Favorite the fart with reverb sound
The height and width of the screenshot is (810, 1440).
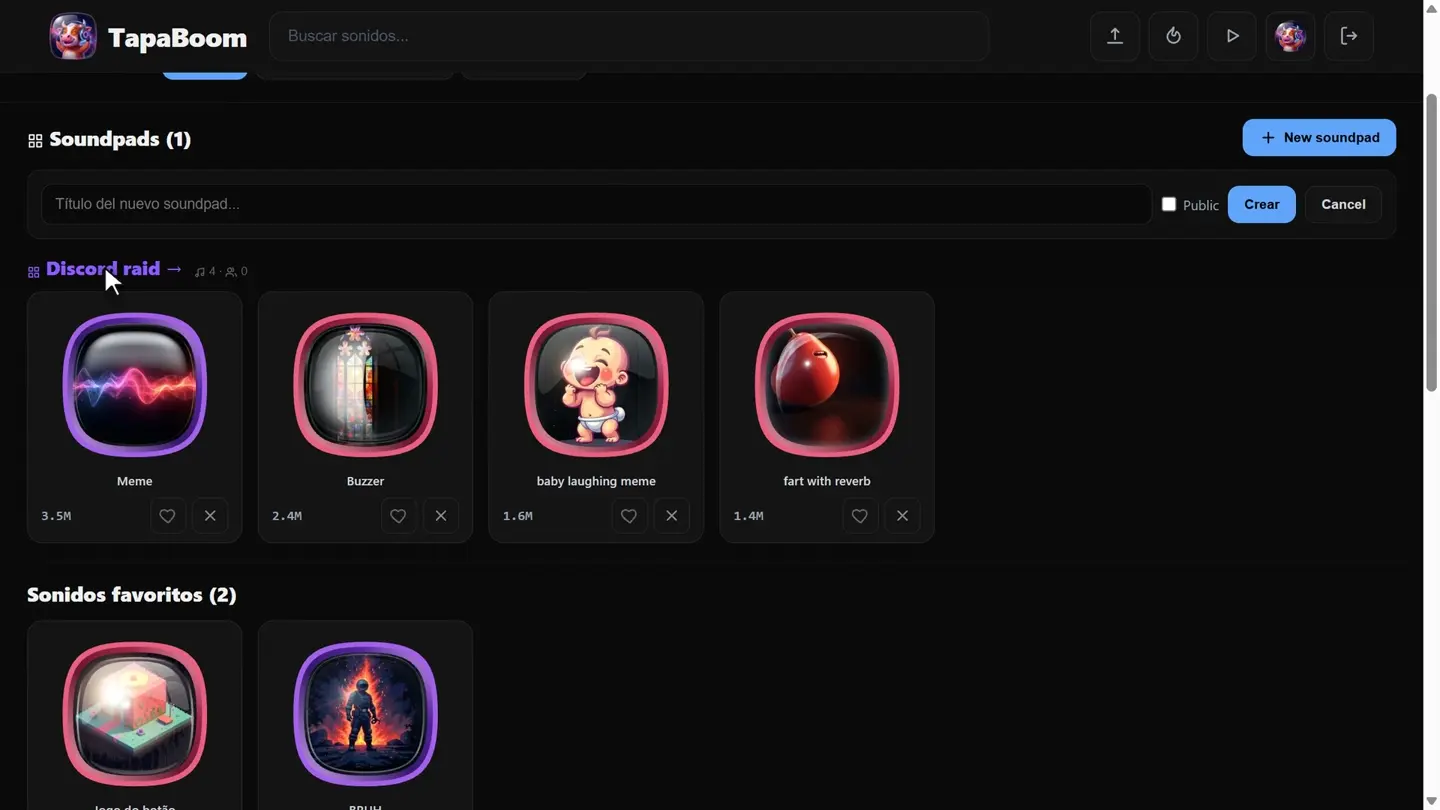[x=860, y=516]
